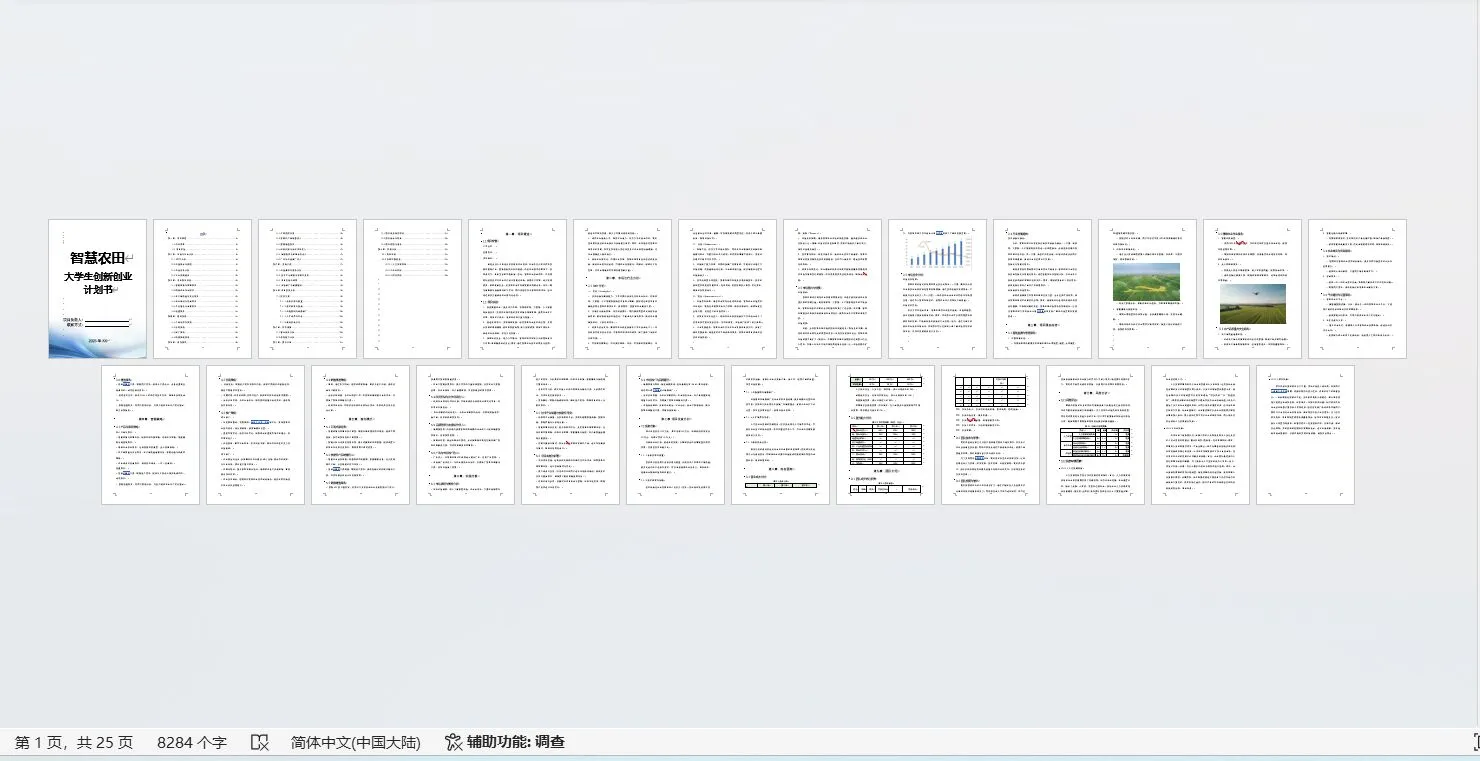This screenshot has height=761, width=1480.
Task: Click the cover title 智慧农田
Action: 98,258
